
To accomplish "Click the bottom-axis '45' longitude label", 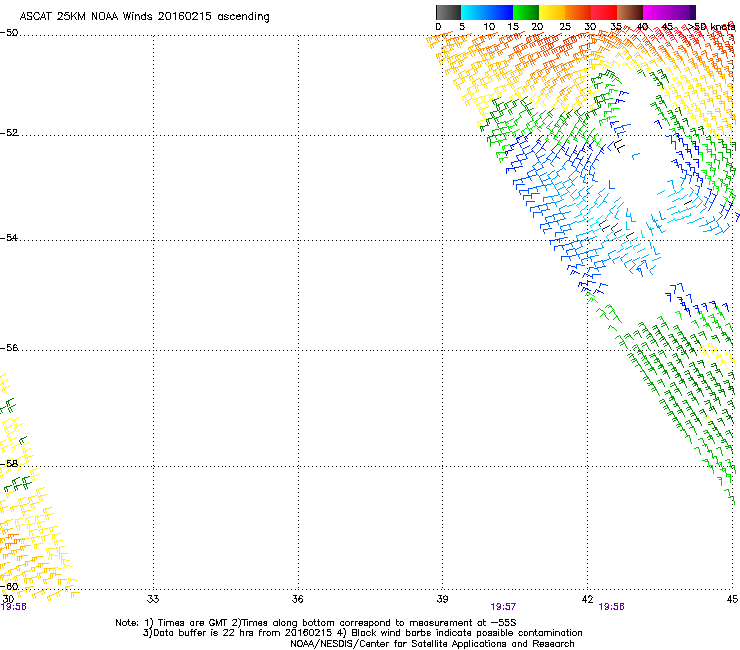I will (732, 599).
